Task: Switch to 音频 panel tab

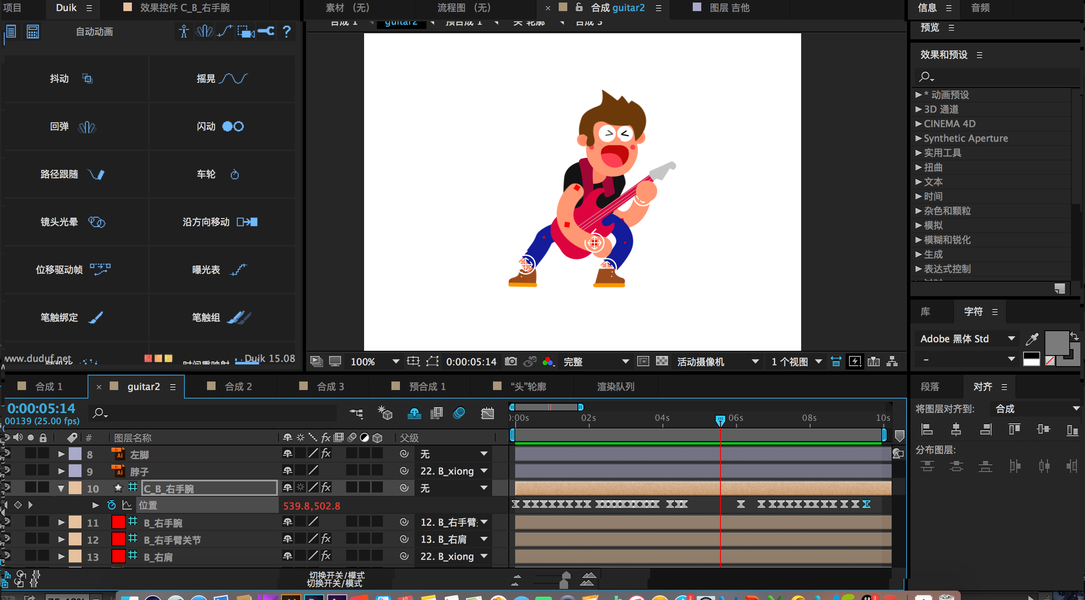Action: [981, 8]
